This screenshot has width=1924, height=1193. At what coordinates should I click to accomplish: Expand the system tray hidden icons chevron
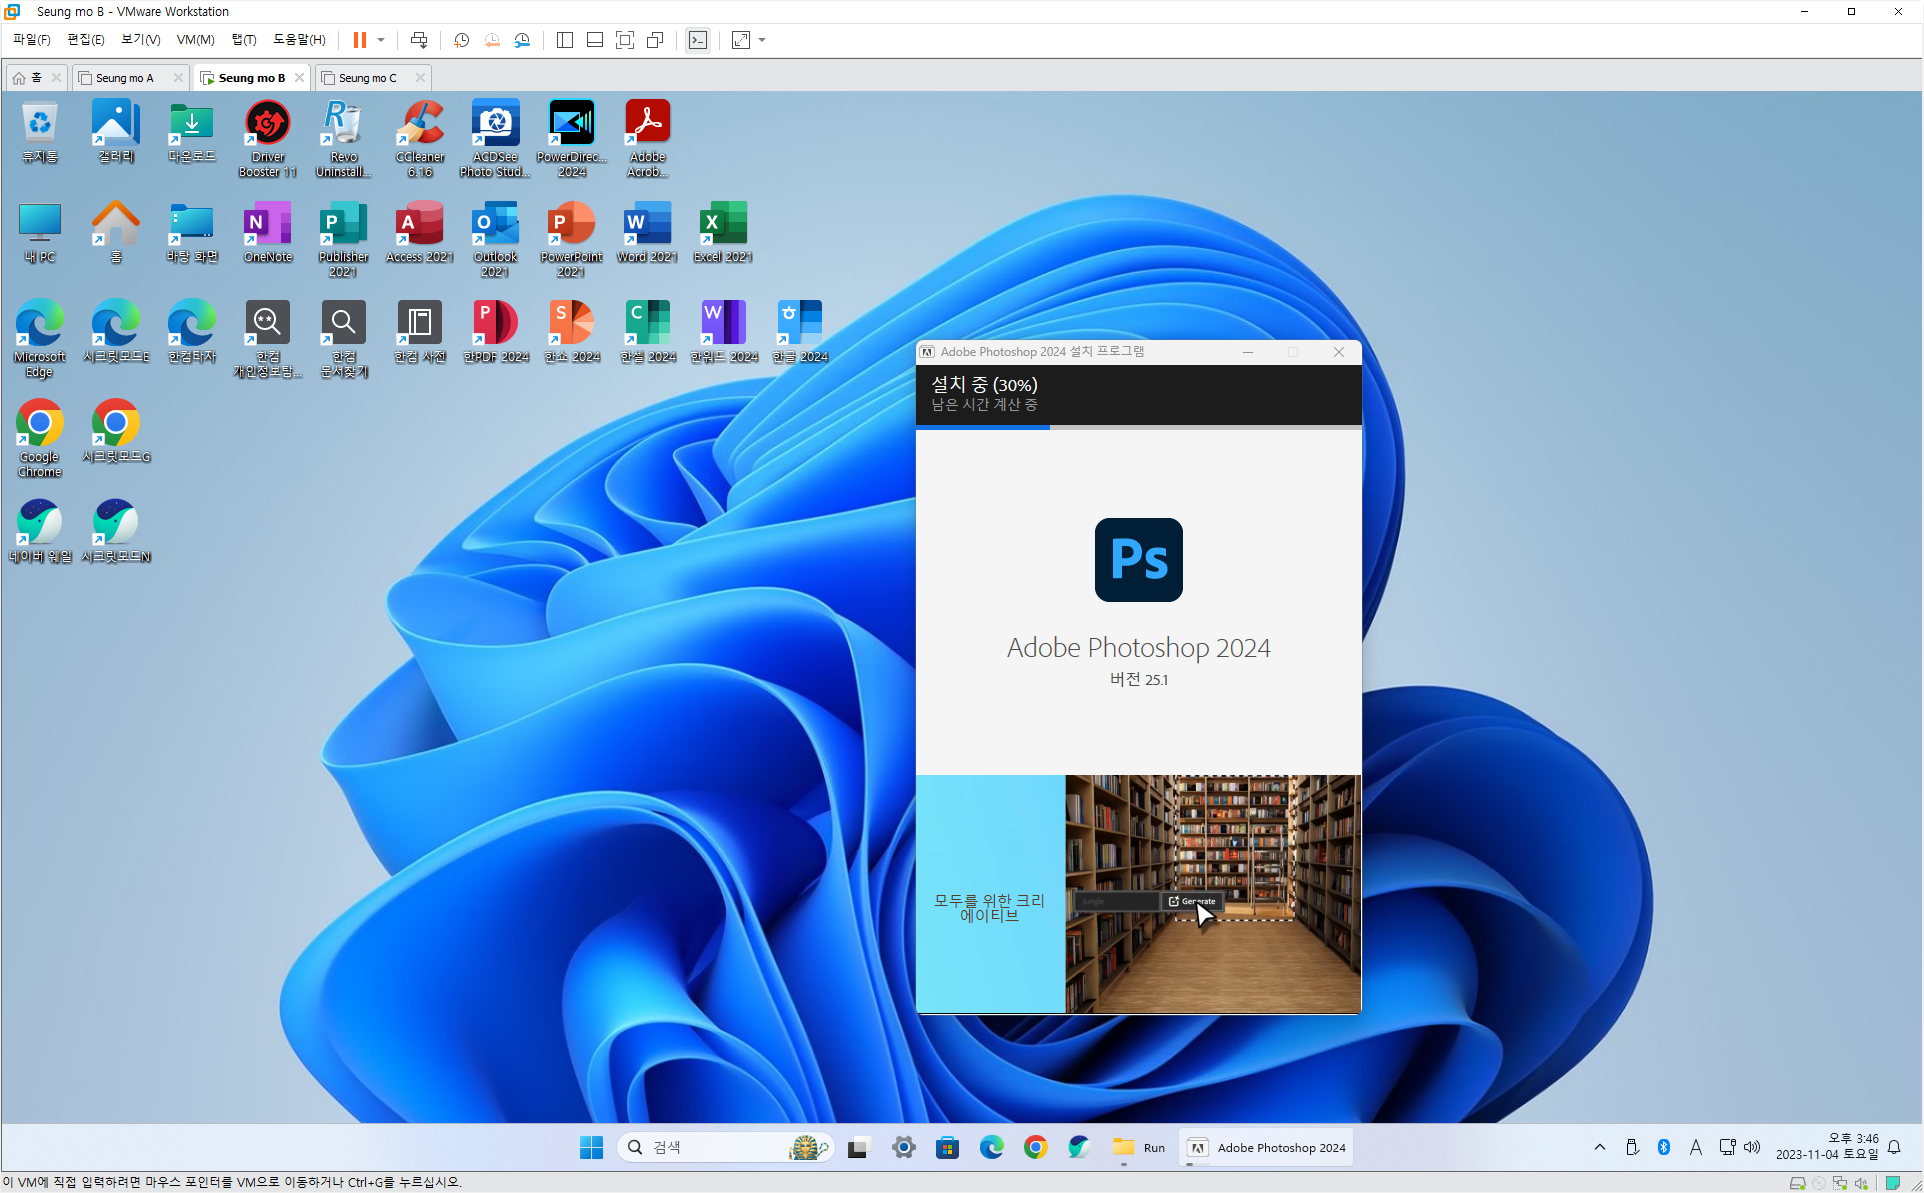coord(1599,1147)
